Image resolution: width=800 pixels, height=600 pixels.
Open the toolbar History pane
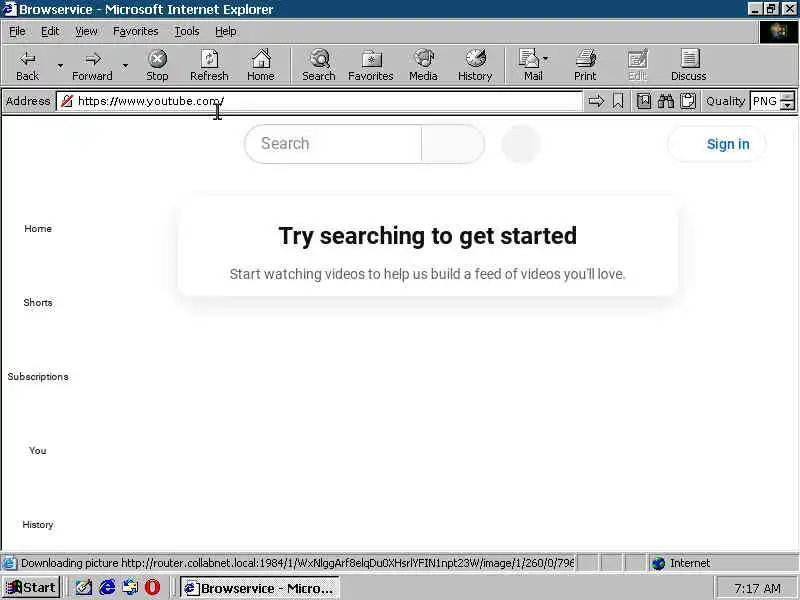pos(475,65)
